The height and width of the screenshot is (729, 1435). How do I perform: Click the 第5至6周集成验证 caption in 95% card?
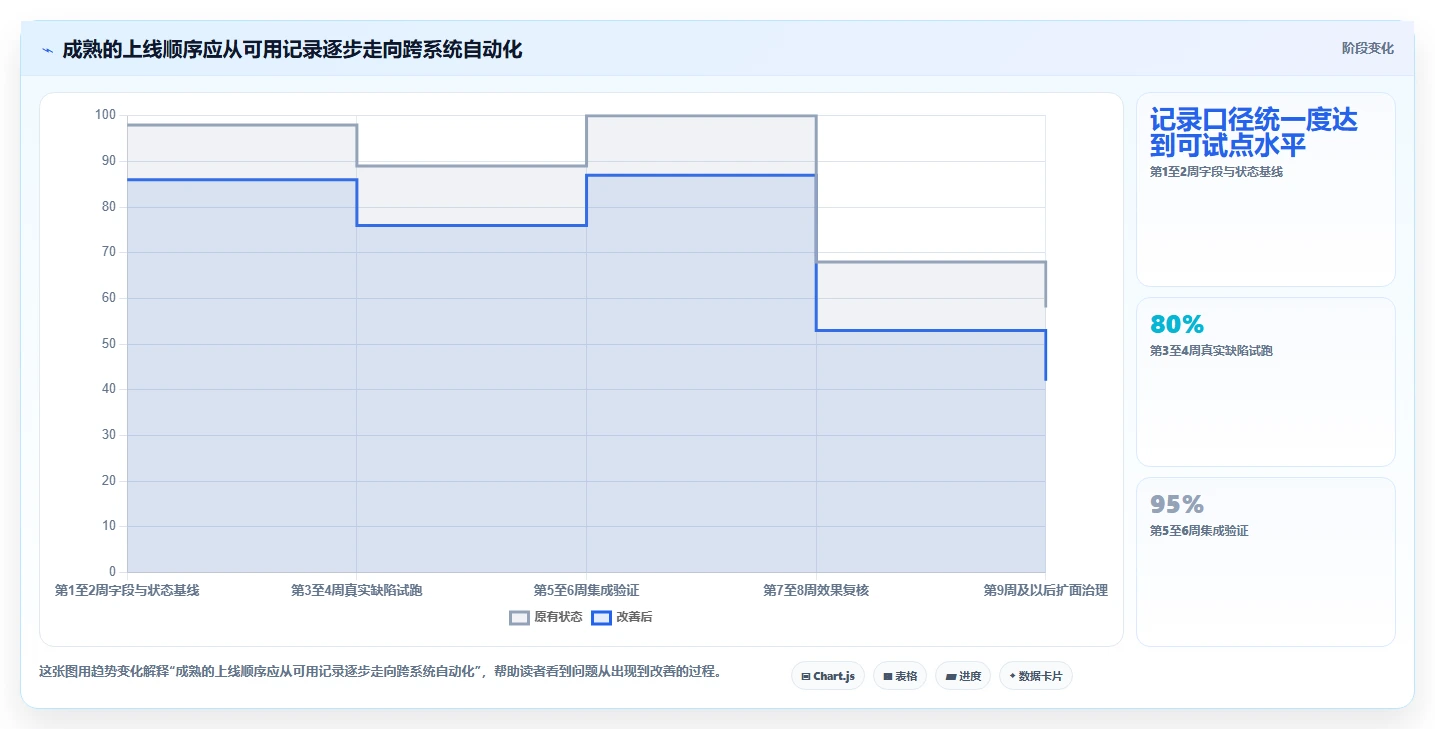[x=1199, y=531]
